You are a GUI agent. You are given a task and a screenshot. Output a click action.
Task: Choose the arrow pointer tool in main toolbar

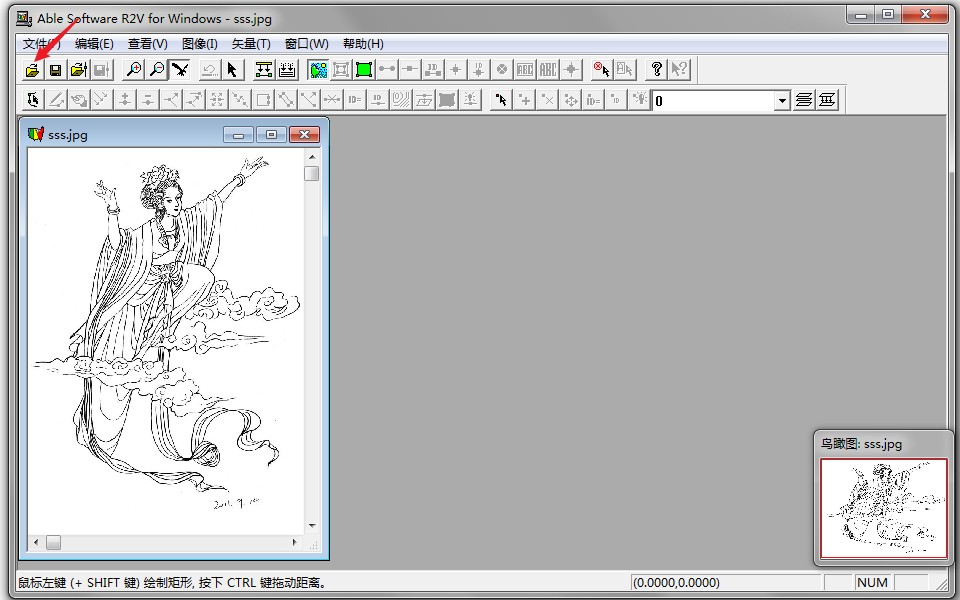click(232, 70)
